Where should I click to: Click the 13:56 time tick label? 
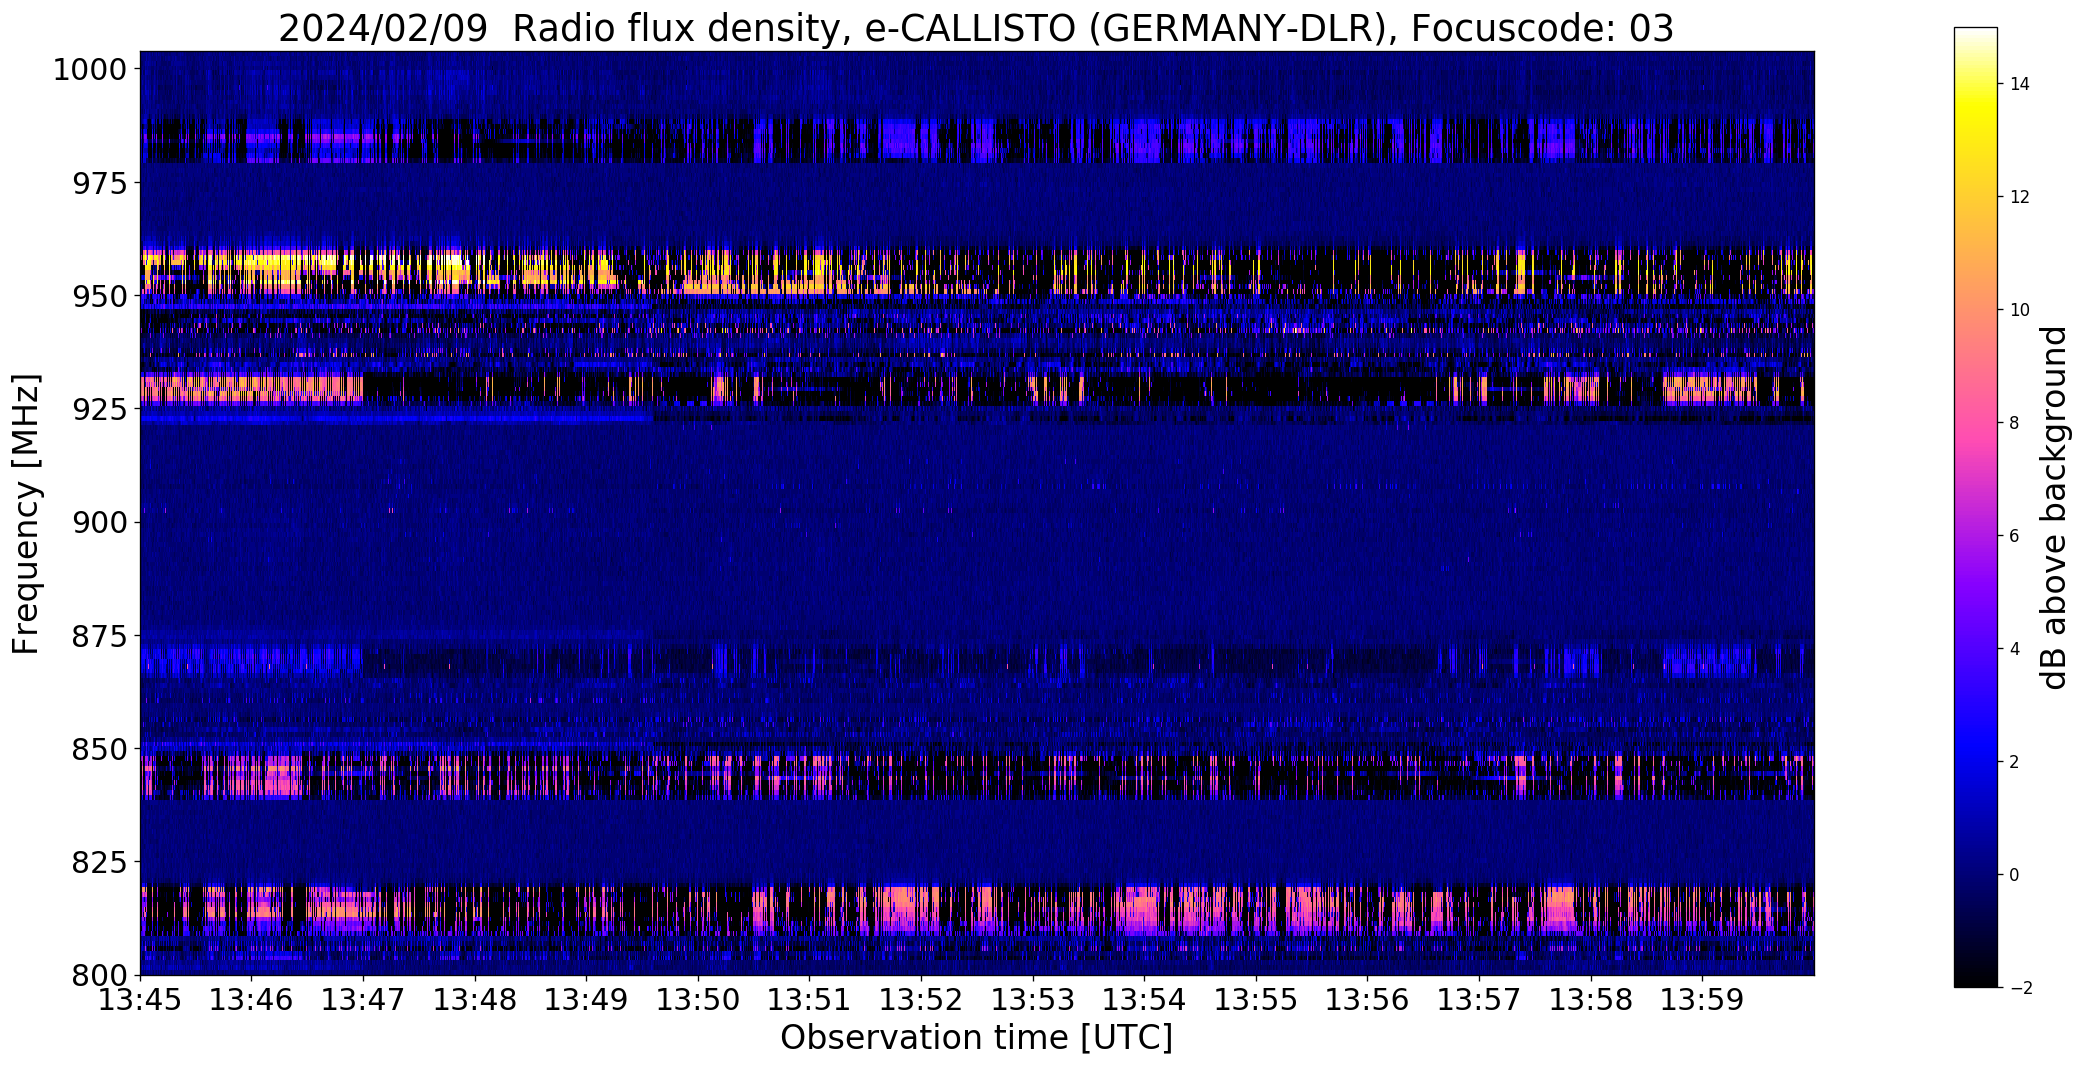(x=1367, y=1000)
